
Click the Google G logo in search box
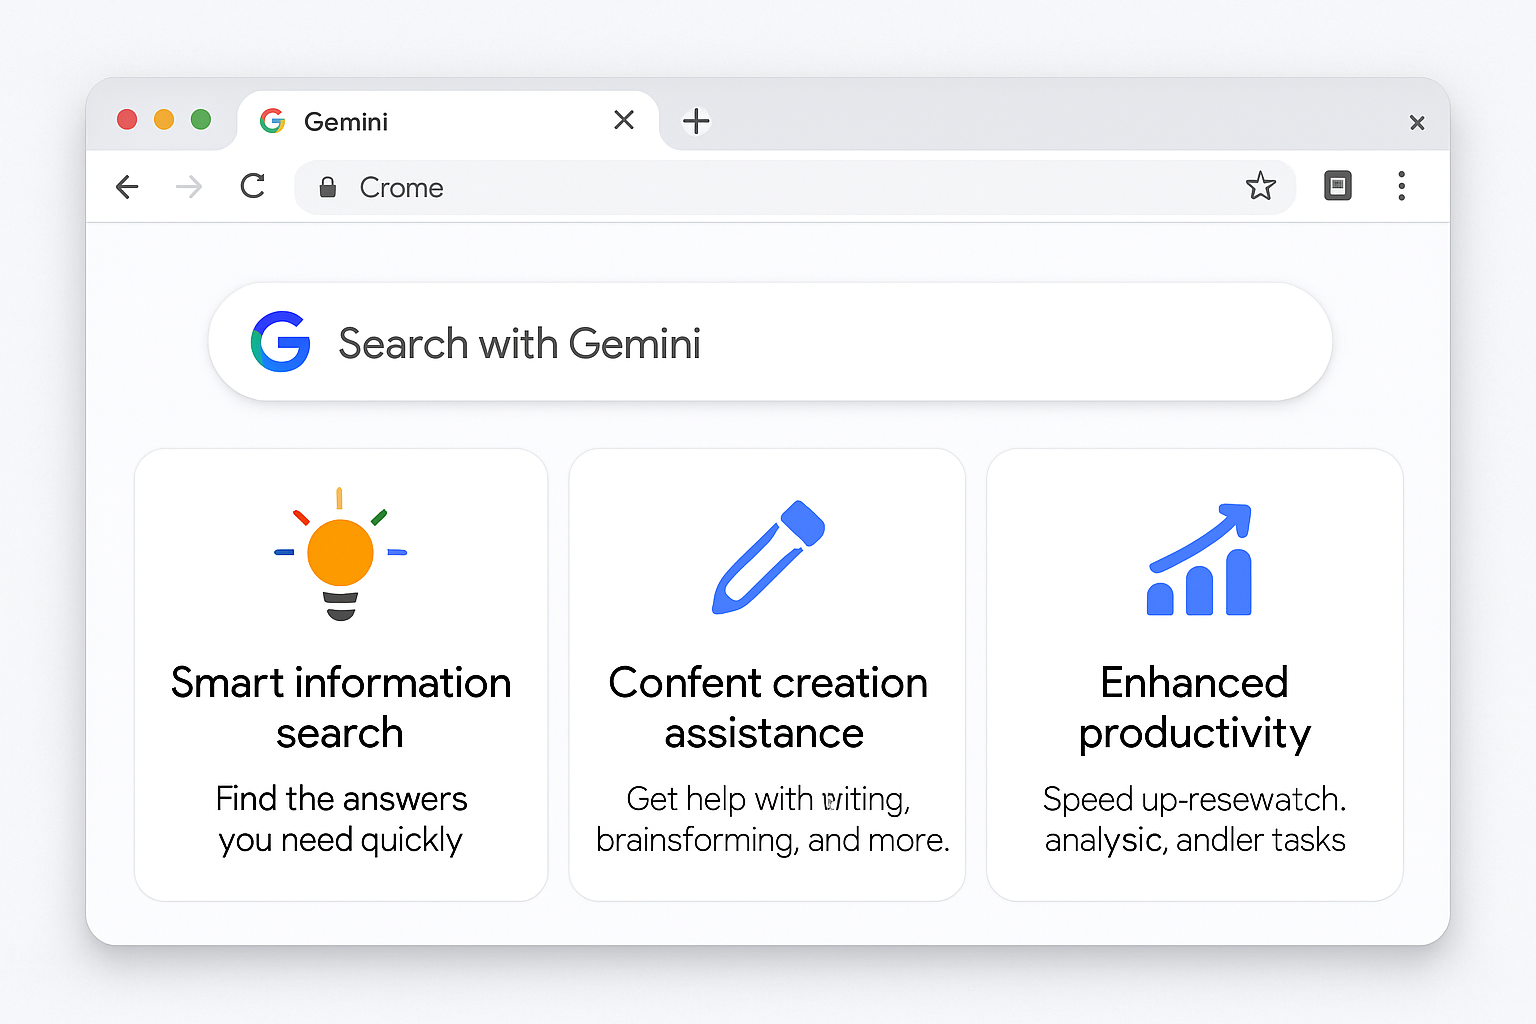281,342
